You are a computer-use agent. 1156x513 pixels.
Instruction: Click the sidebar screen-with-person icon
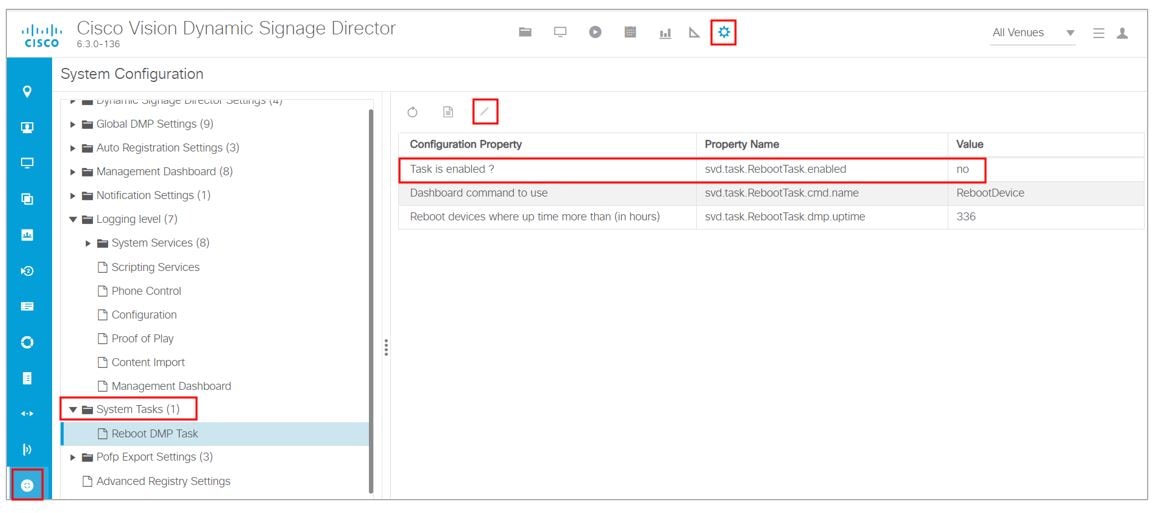tap(28, 128)
